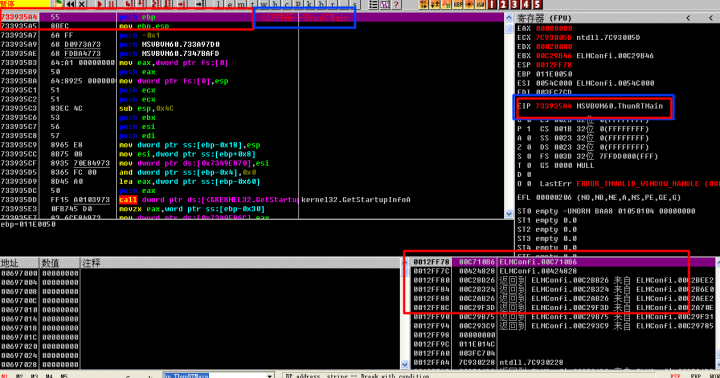Click ESP button in status bar

pyautogui.click(x=675, y=376)
